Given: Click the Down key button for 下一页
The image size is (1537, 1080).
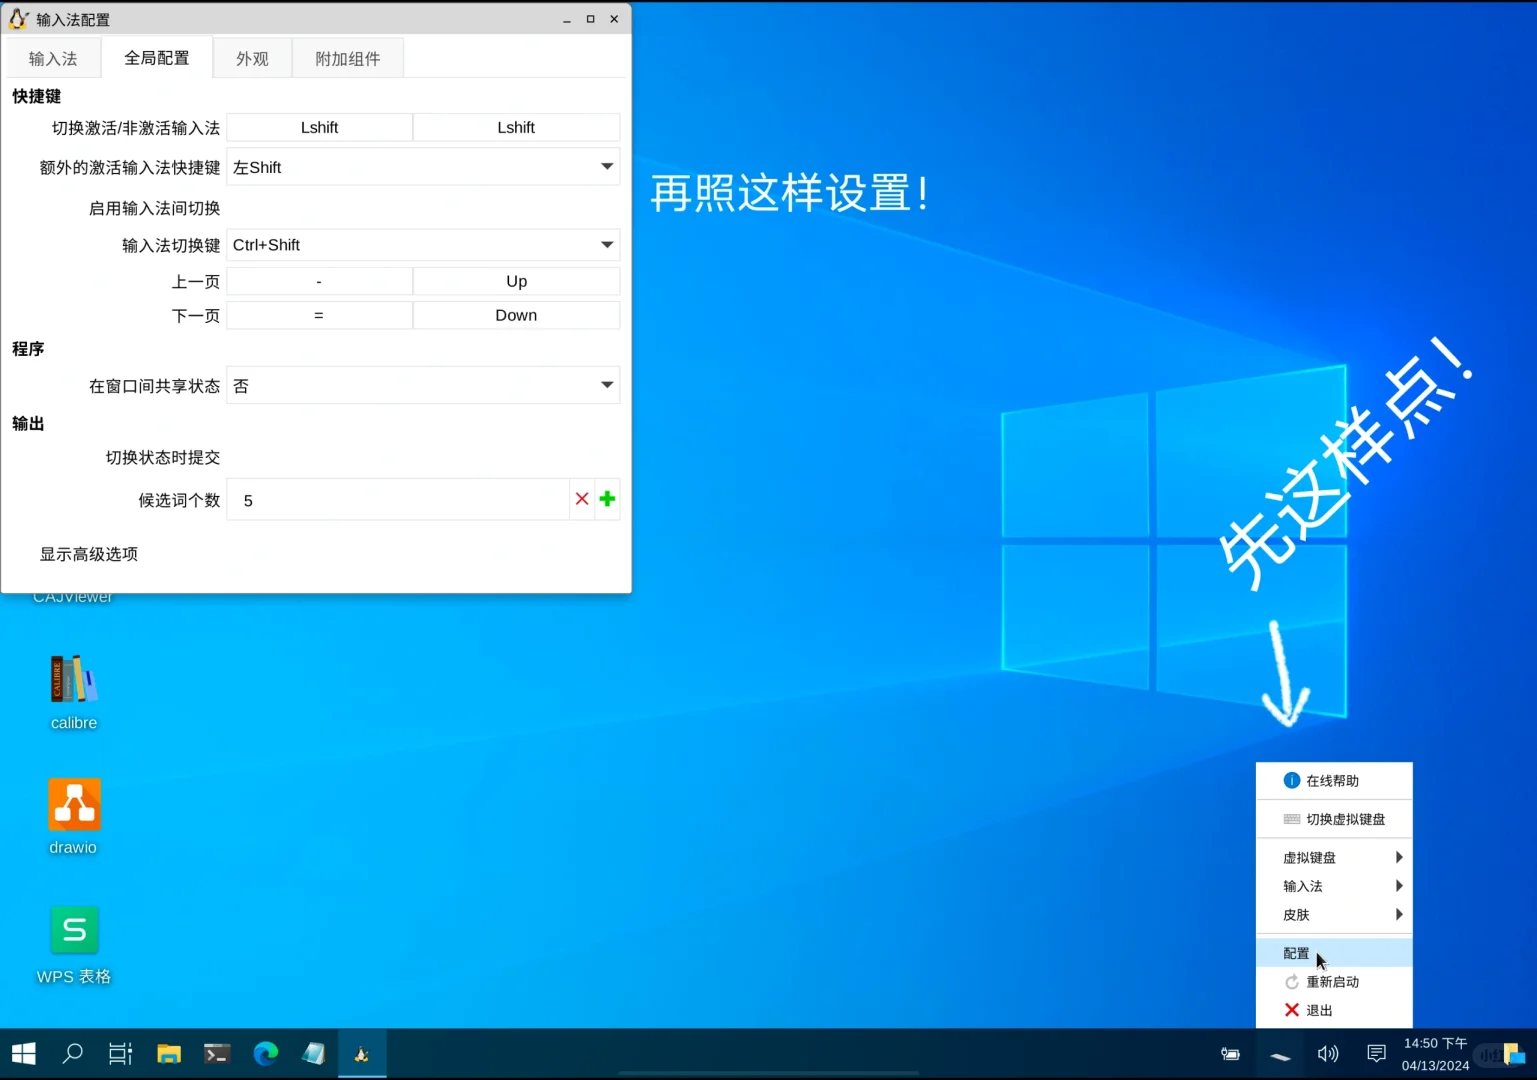Looking at the screenshot, I should [x=516, y=315].
